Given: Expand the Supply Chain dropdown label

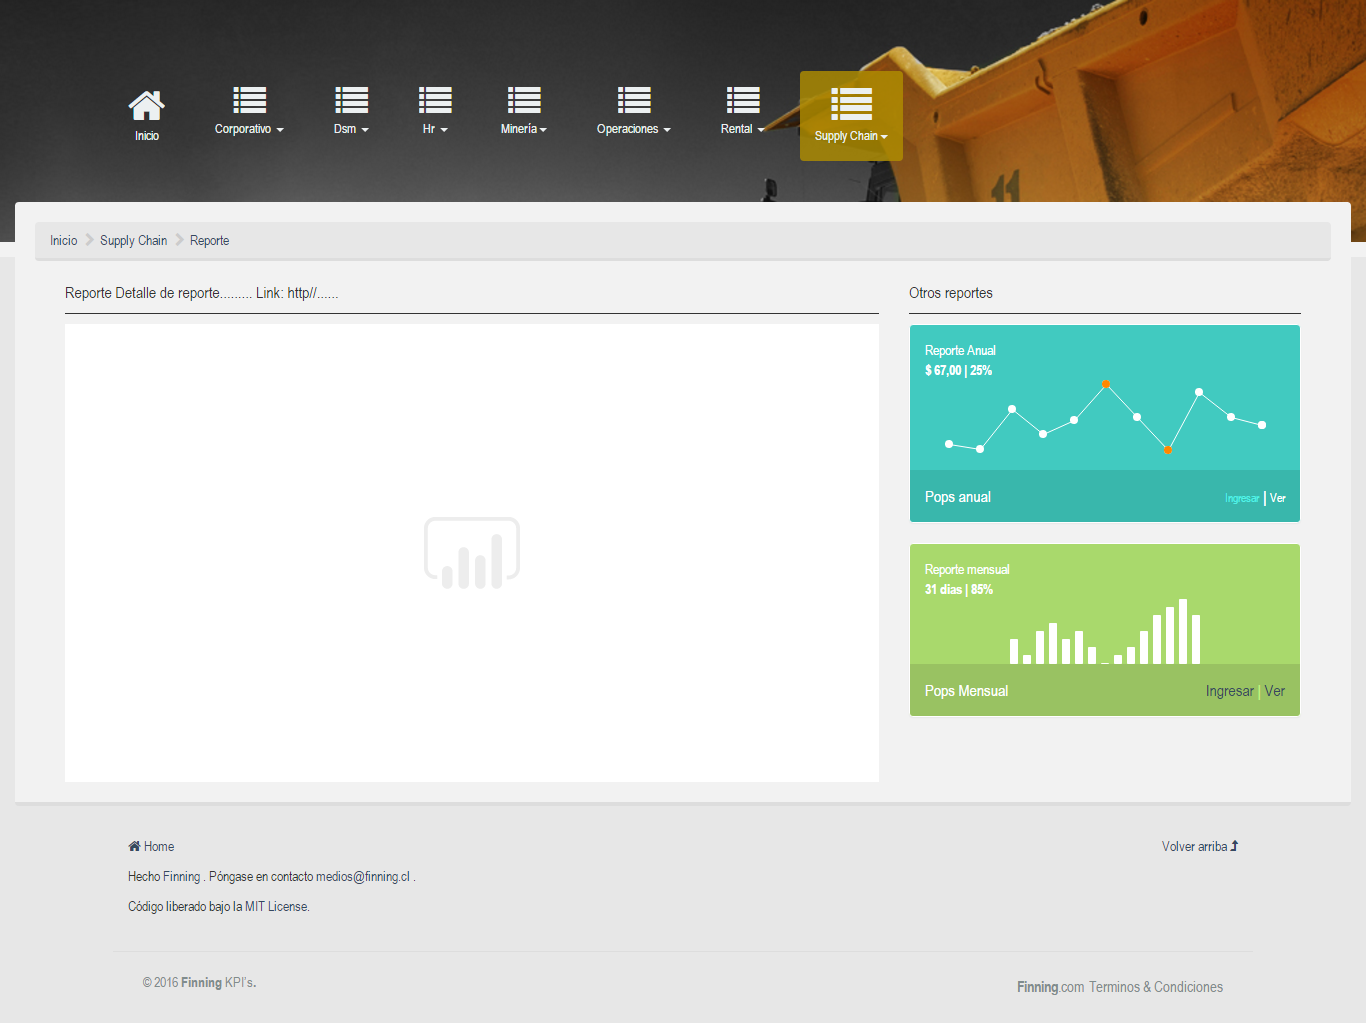Looking at the screenshot, I should [850, 136].
